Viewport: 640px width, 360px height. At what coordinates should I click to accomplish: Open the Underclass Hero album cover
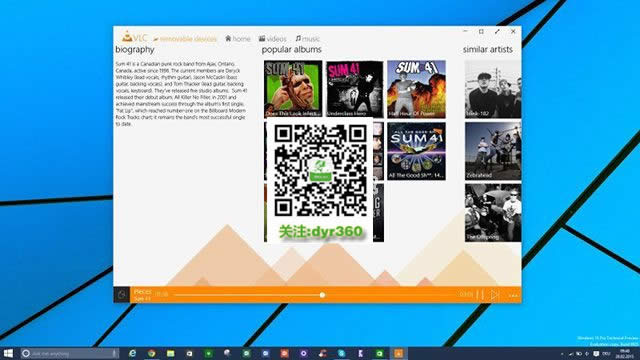(355, 89)
